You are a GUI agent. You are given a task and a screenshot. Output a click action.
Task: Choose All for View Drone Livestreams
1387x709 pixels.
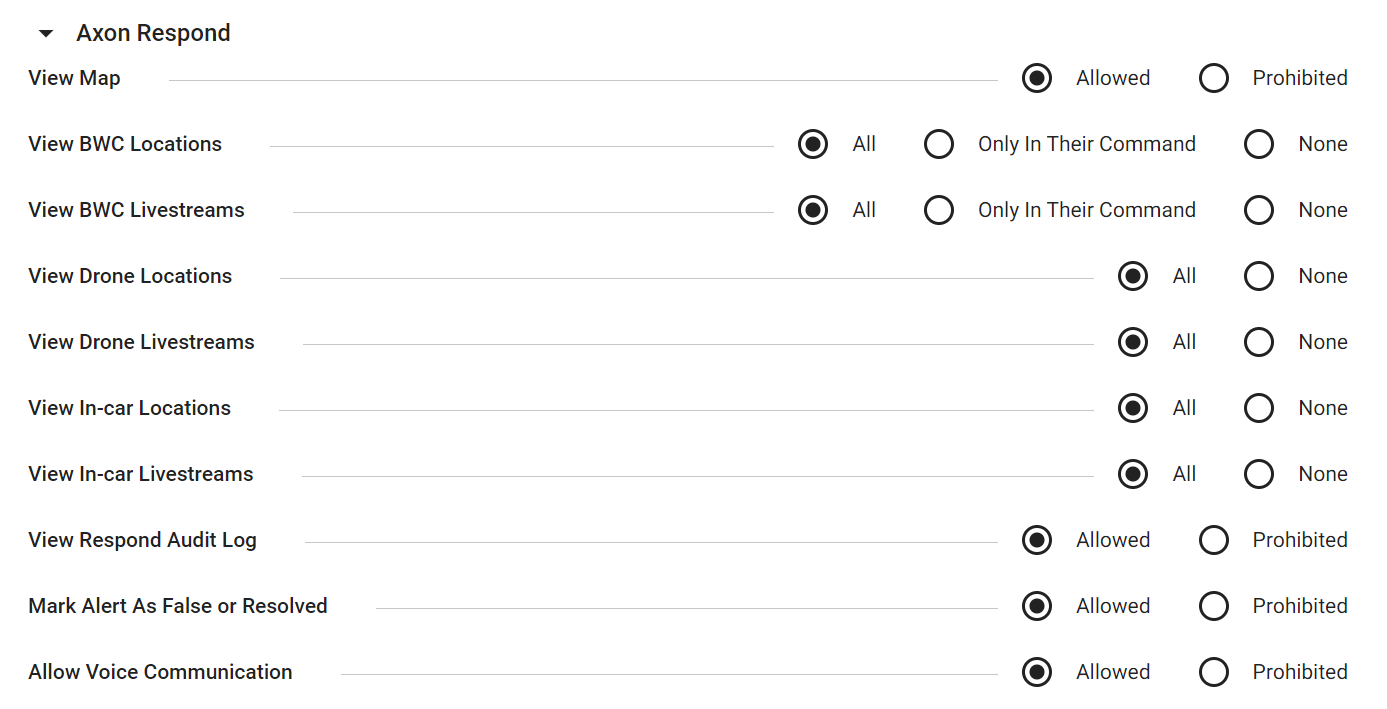[x=1133, y=342]
